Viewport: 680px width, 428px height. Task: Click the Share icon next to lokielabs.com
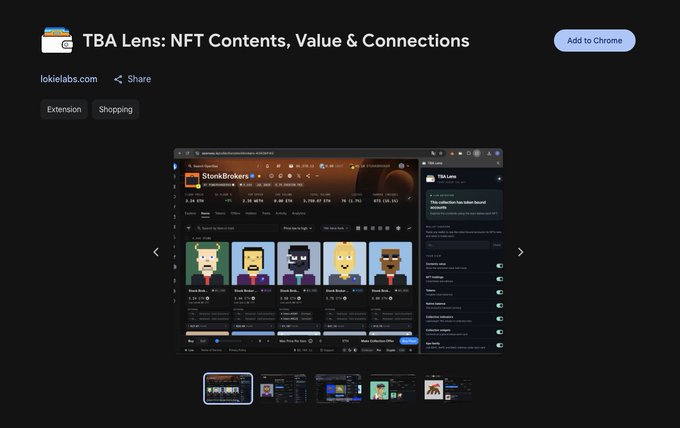pyautogui.click(x=118, y=79)
